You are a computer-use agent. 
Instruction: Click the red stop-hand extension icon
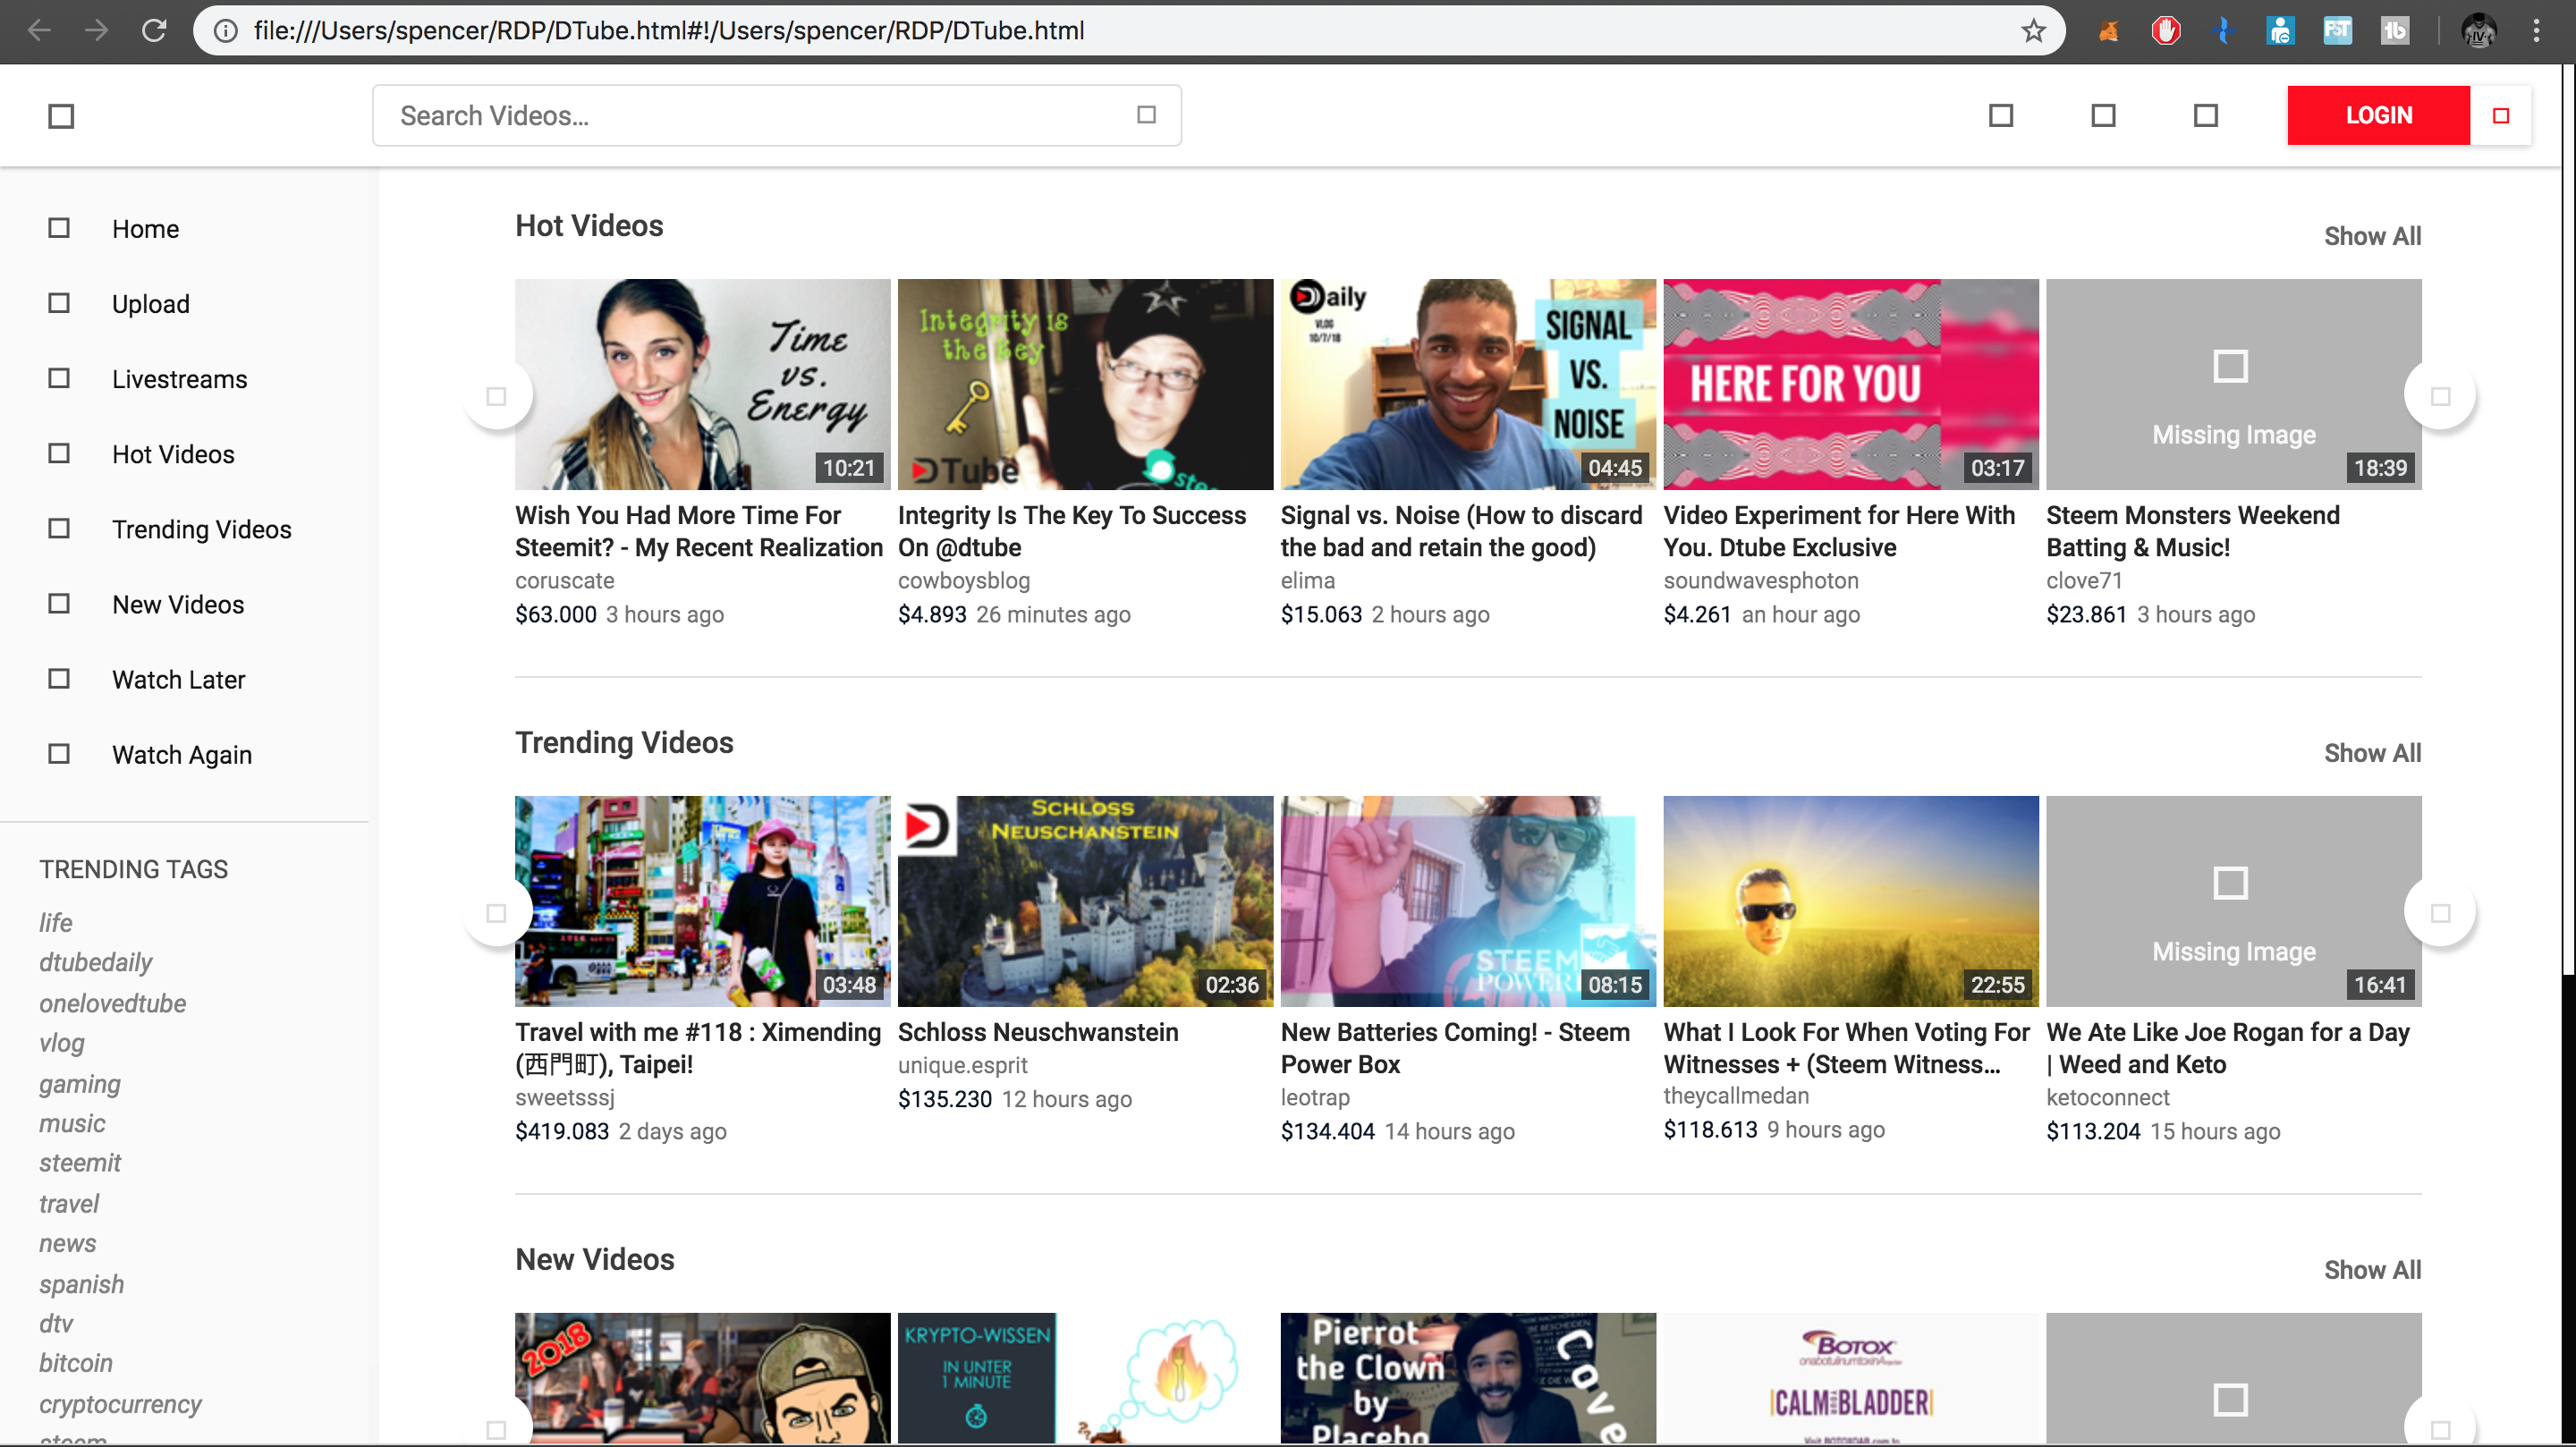[x=2165, y=31]
